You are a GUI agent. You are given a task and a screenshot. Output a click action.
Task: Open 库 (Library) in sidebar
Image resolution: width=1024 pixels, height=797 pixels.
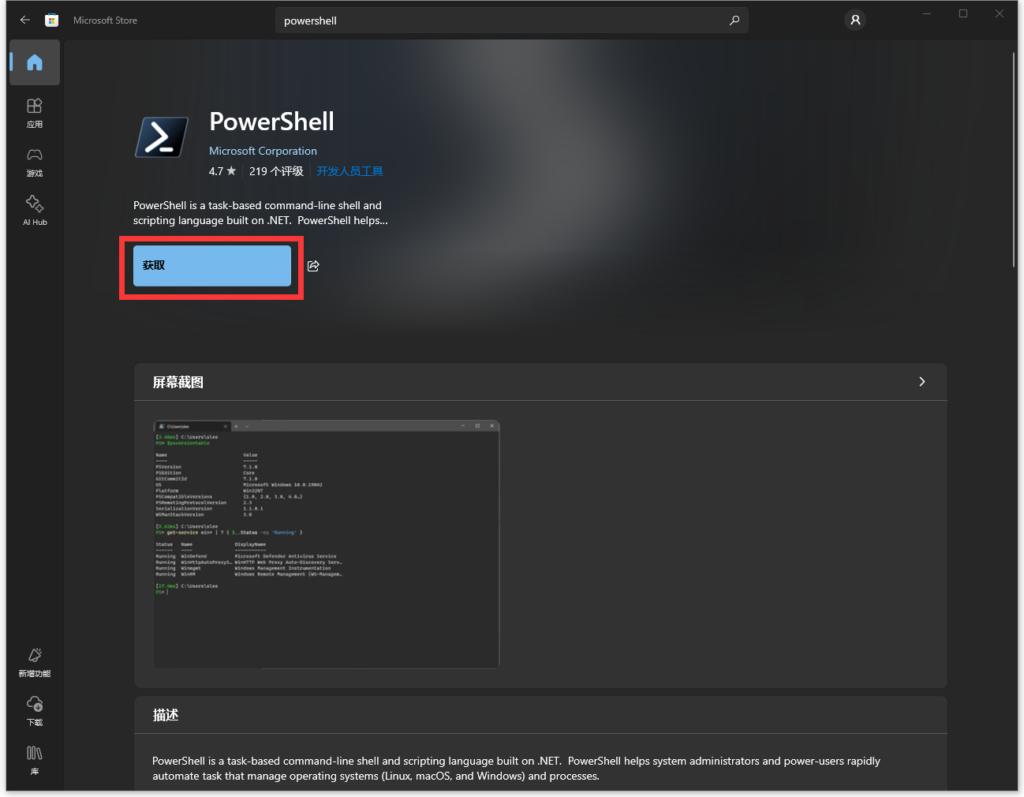click(x=35, y=760)
